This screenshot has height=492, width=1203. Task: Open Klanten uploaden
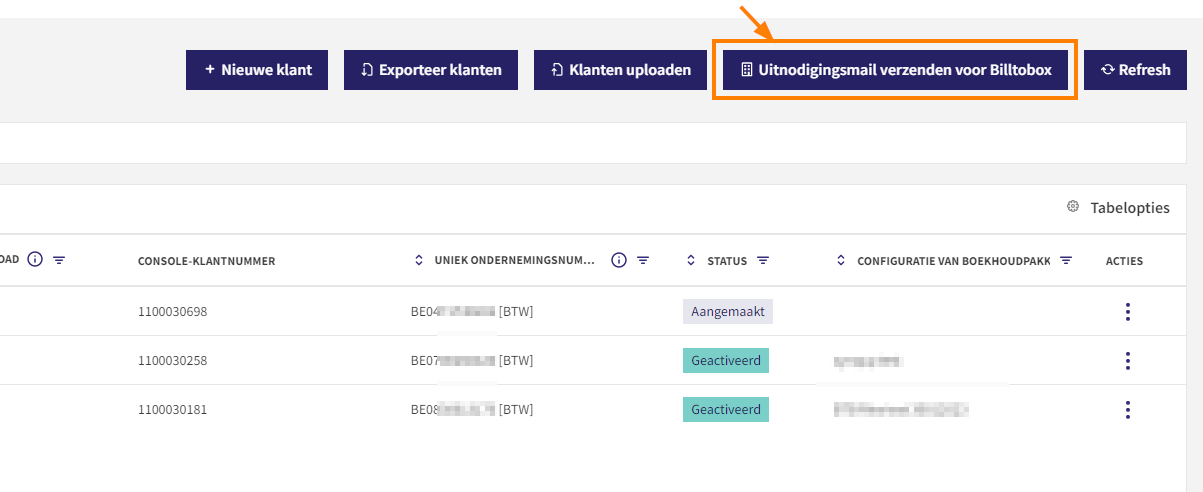tap(621, 70)
